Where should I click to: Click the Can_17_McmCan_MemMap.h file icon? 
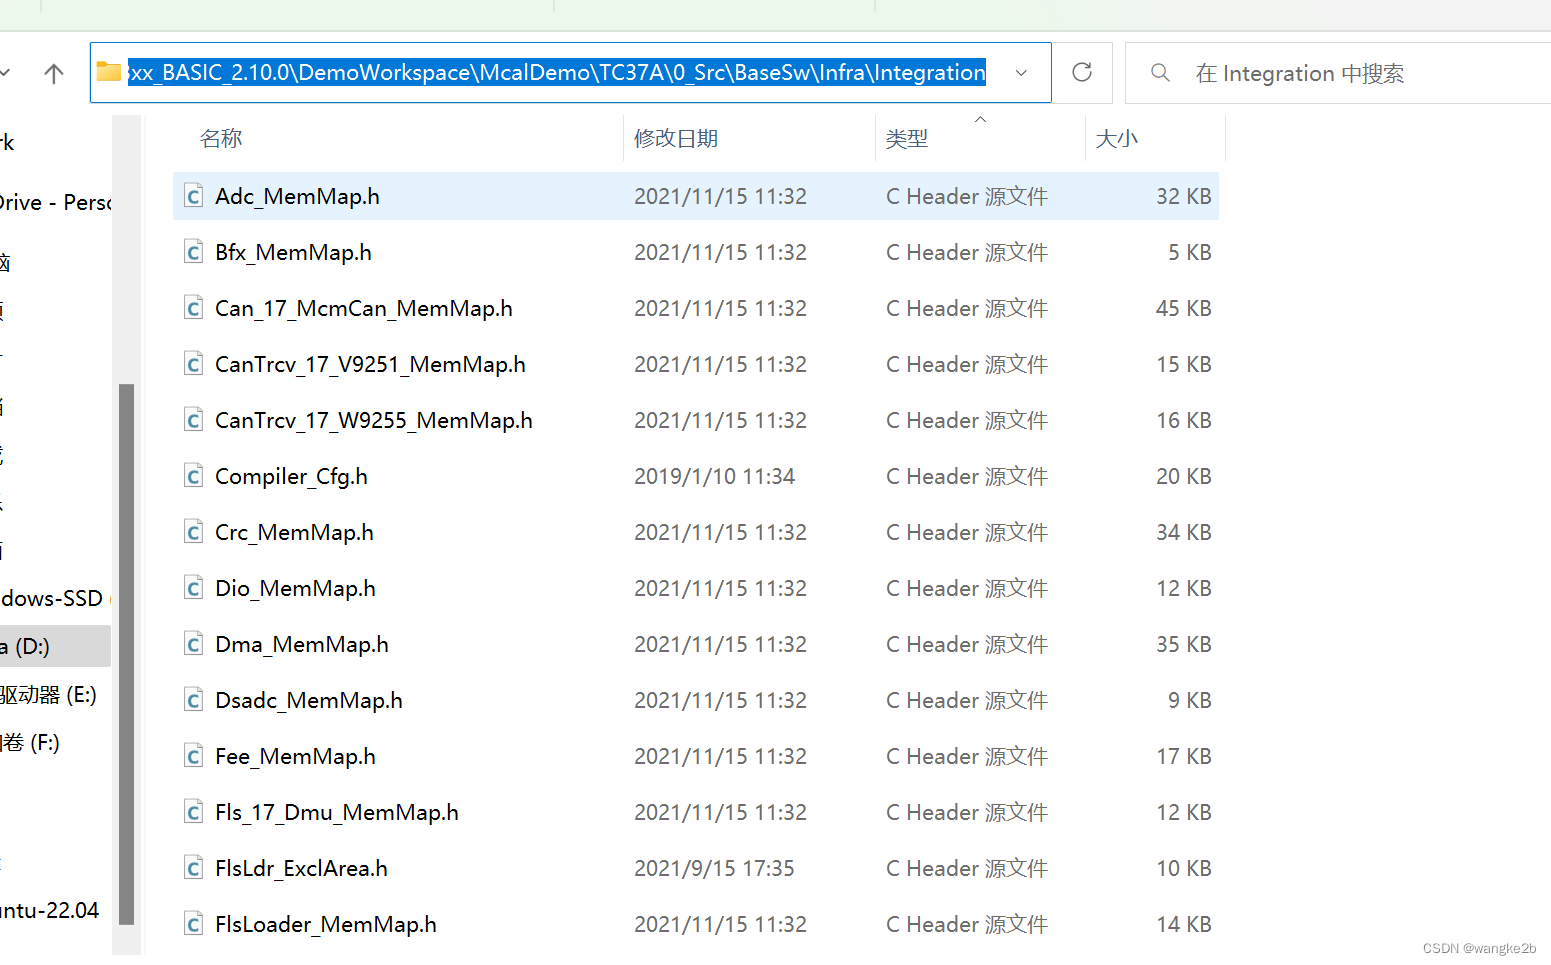tap(194, 308)
